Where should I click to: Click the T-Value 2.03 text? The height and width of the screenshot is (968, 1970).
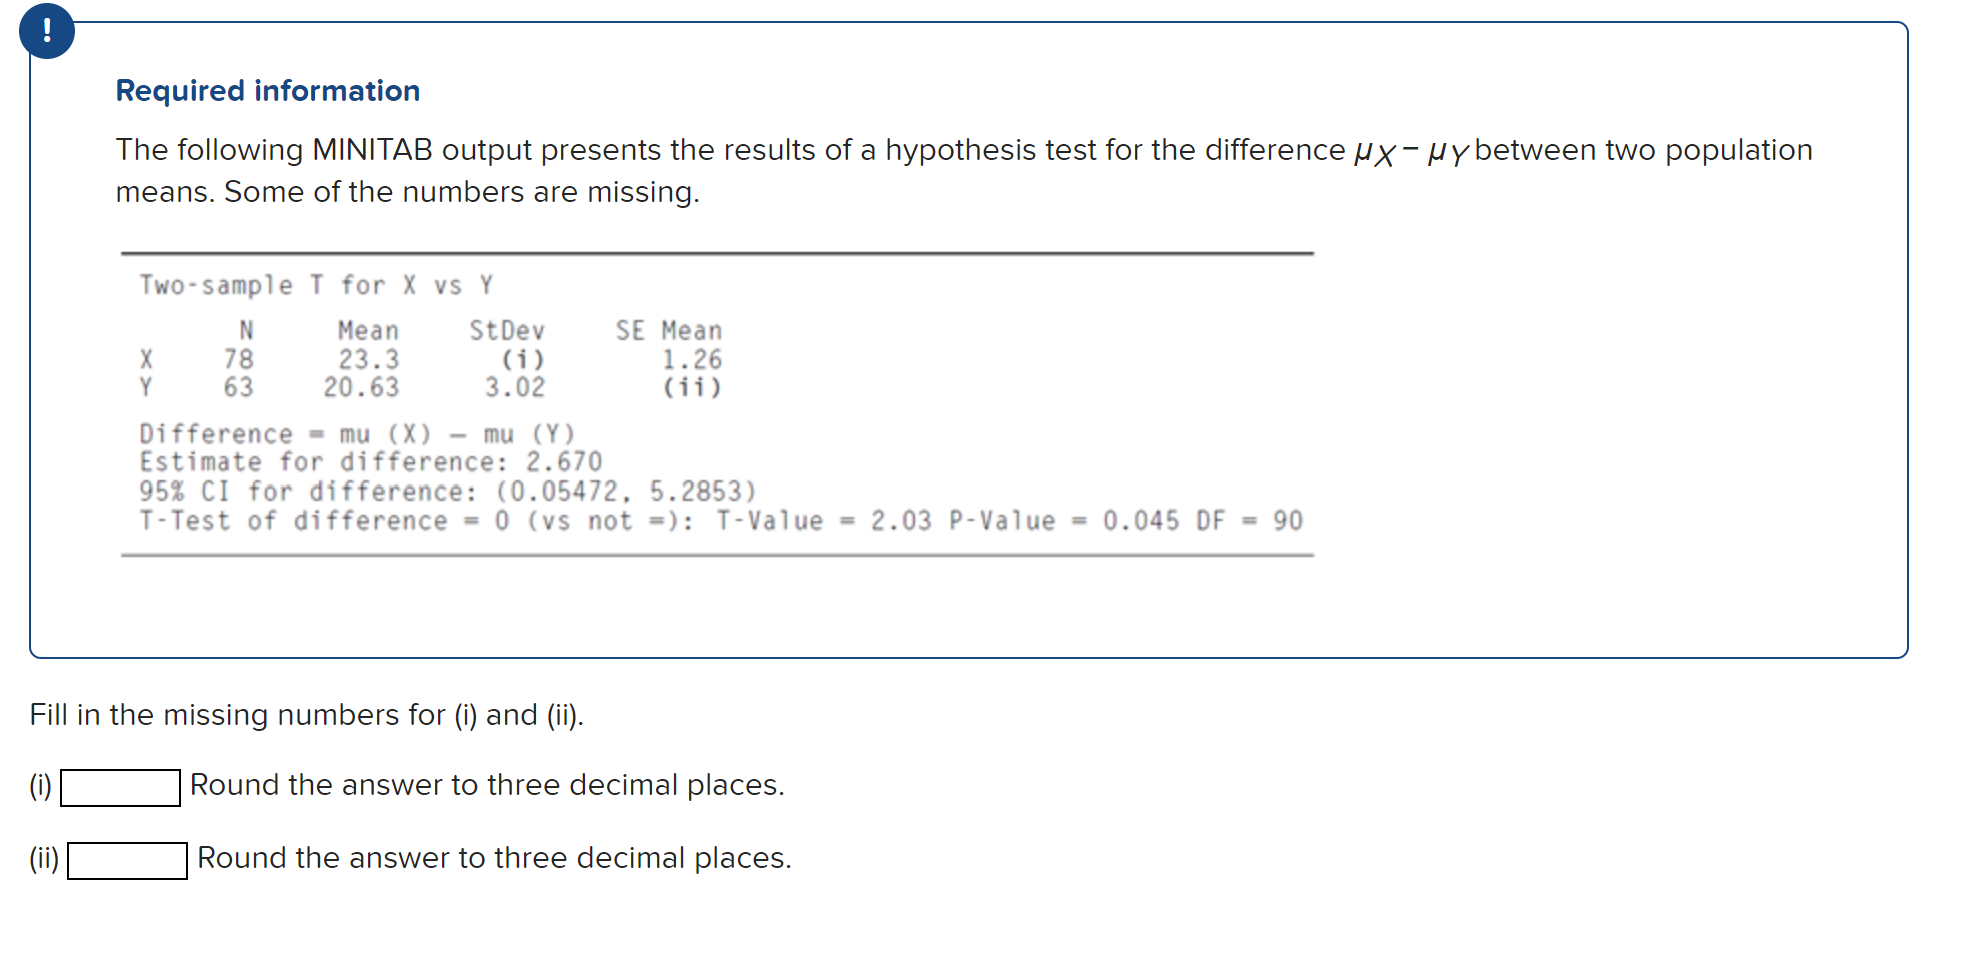820,519
